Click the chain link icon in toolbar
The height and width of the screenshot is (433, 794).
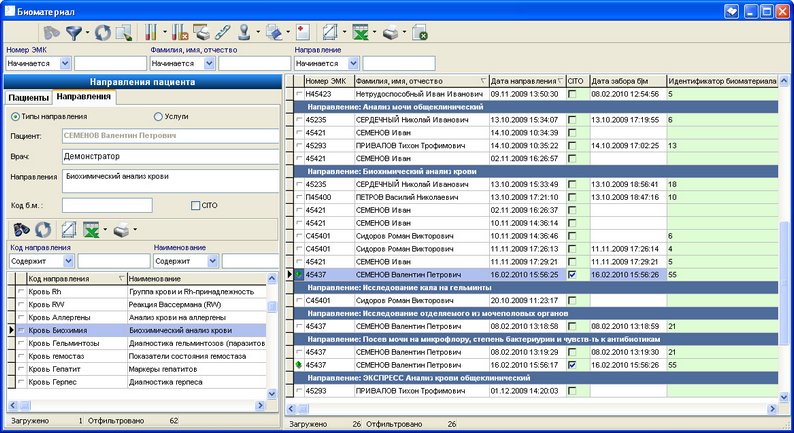223,33
